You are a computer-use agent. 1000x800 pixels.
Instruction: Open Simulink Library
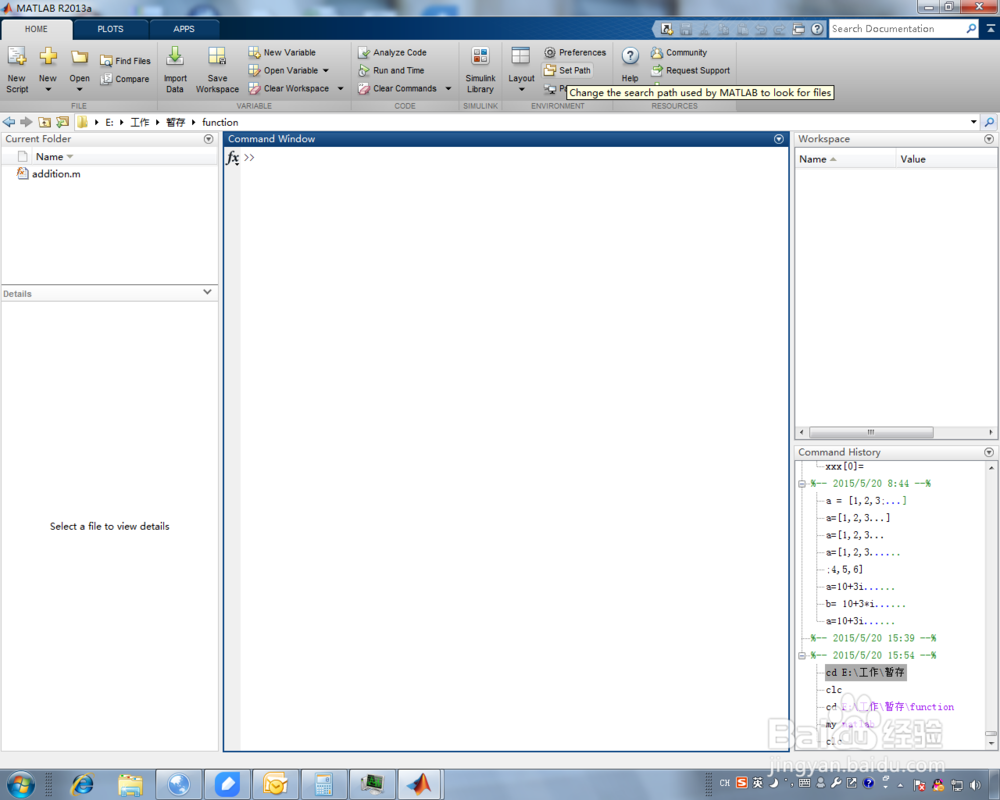click(480, 70)
